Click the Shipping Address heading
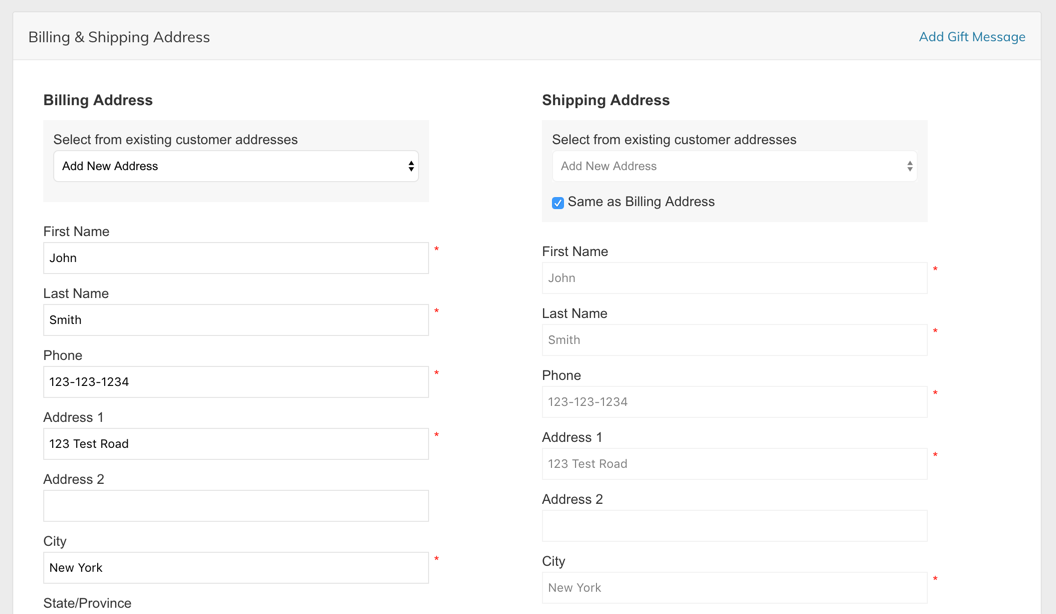The image size is (1056, 614). point(605,100)
